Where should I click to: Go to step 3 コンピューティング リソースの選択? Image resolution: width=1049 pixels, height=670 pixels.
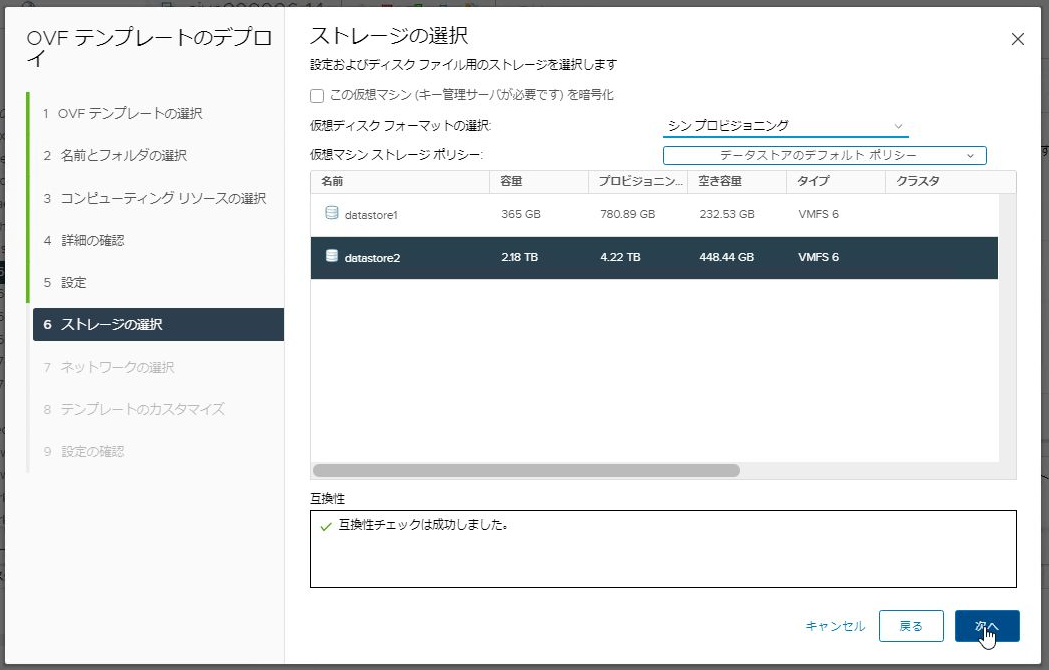[155, 199]
